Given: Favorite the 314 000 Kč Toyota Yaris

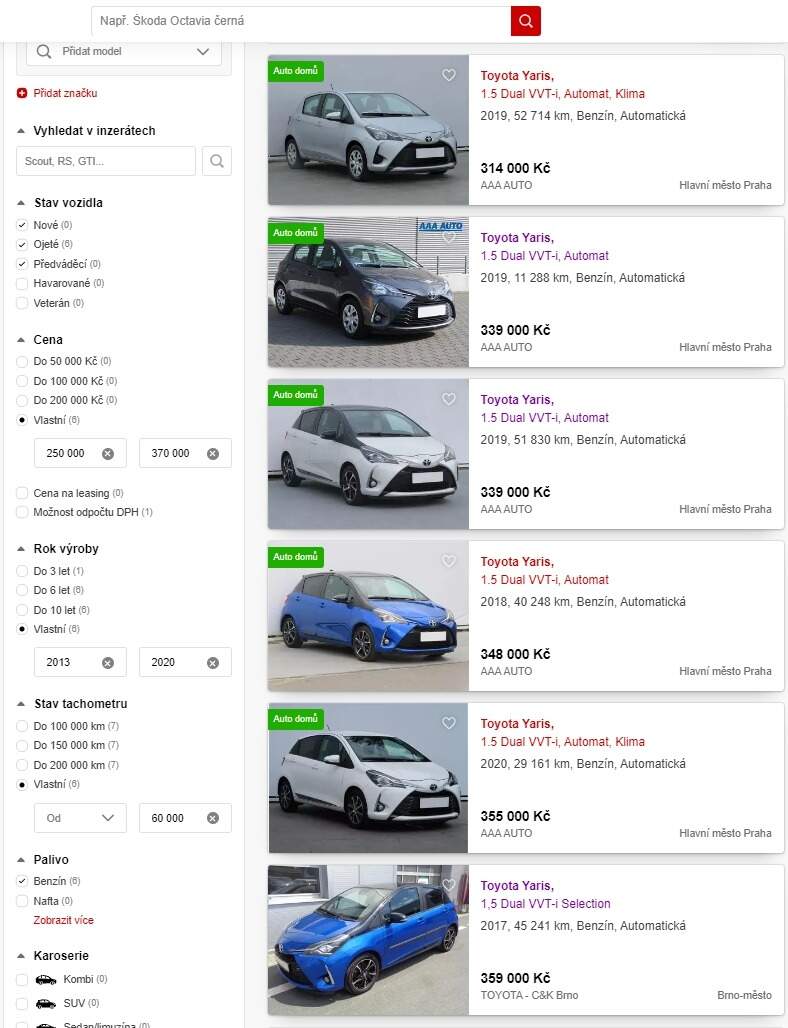Looking at the screenshot, I should coord(448,75).
